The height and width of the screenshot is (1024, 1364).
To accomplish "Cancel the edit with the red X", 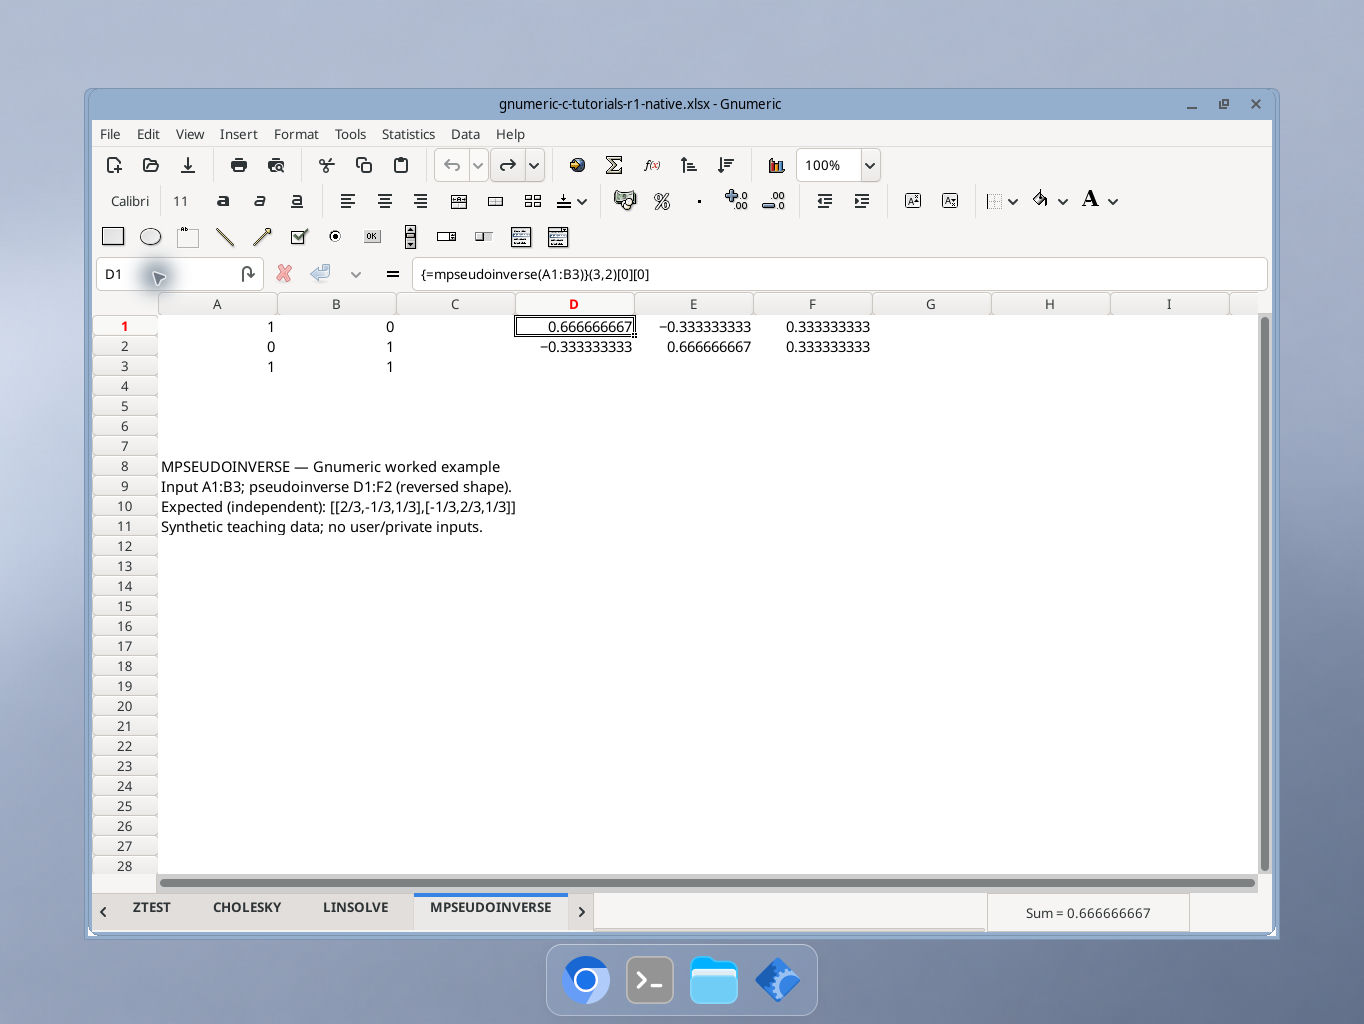I will pyautogui.click(x=284, y=273).
